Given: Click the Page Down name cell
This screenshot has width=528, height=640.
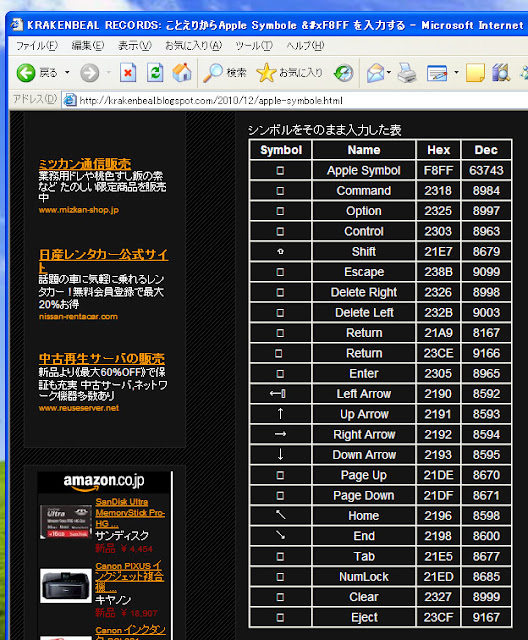Looking at the screenshot, I should pyautogui.click(x=364, y=496).
